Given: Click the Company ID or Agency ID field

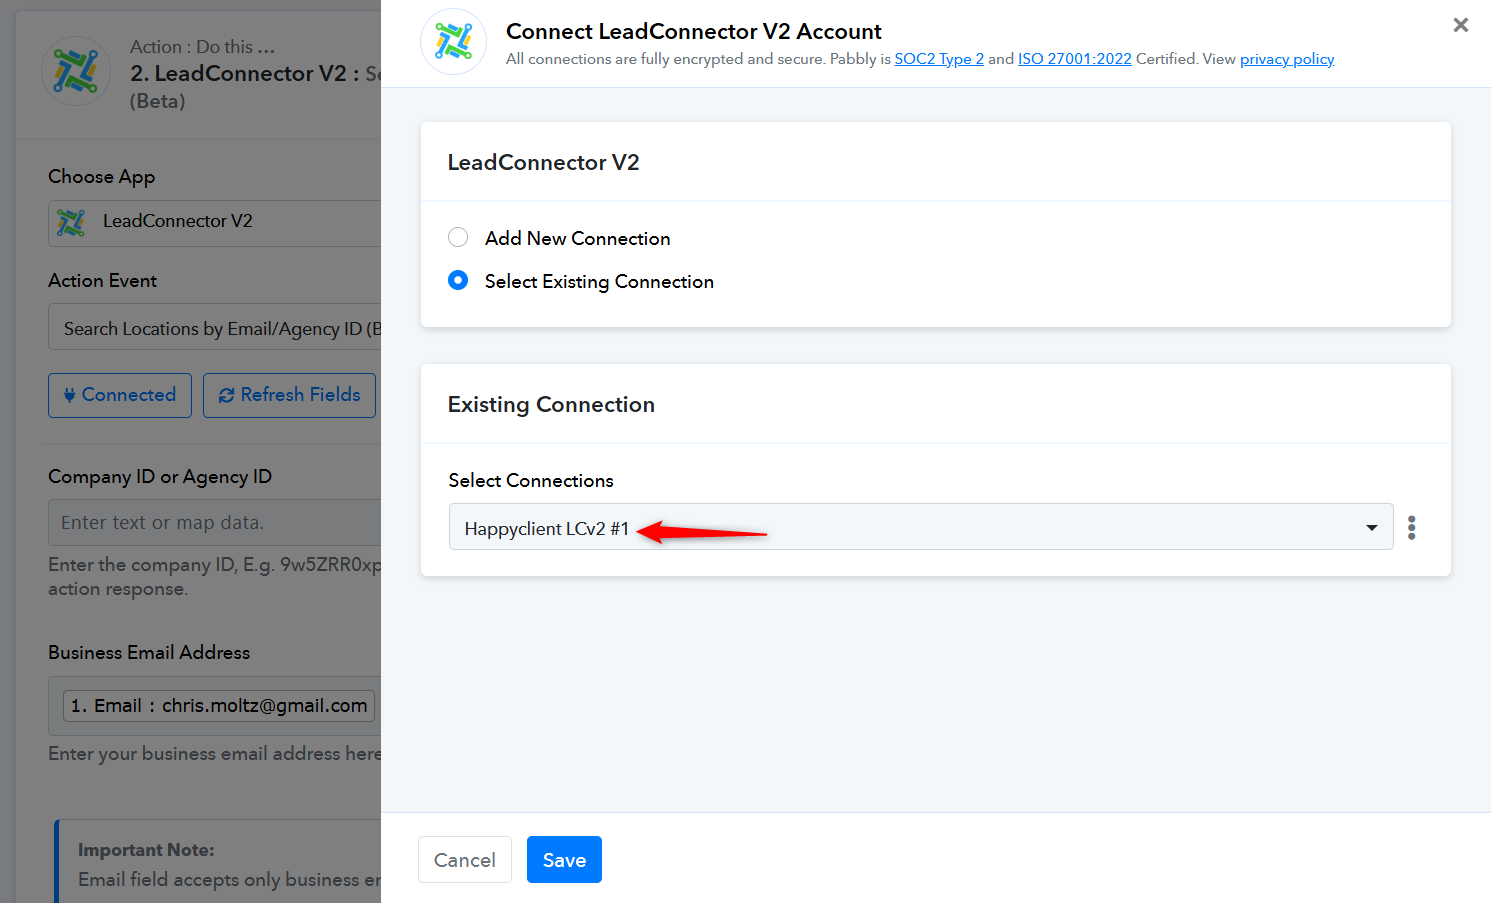Looking at the screenshot, I should coord(215,522).
